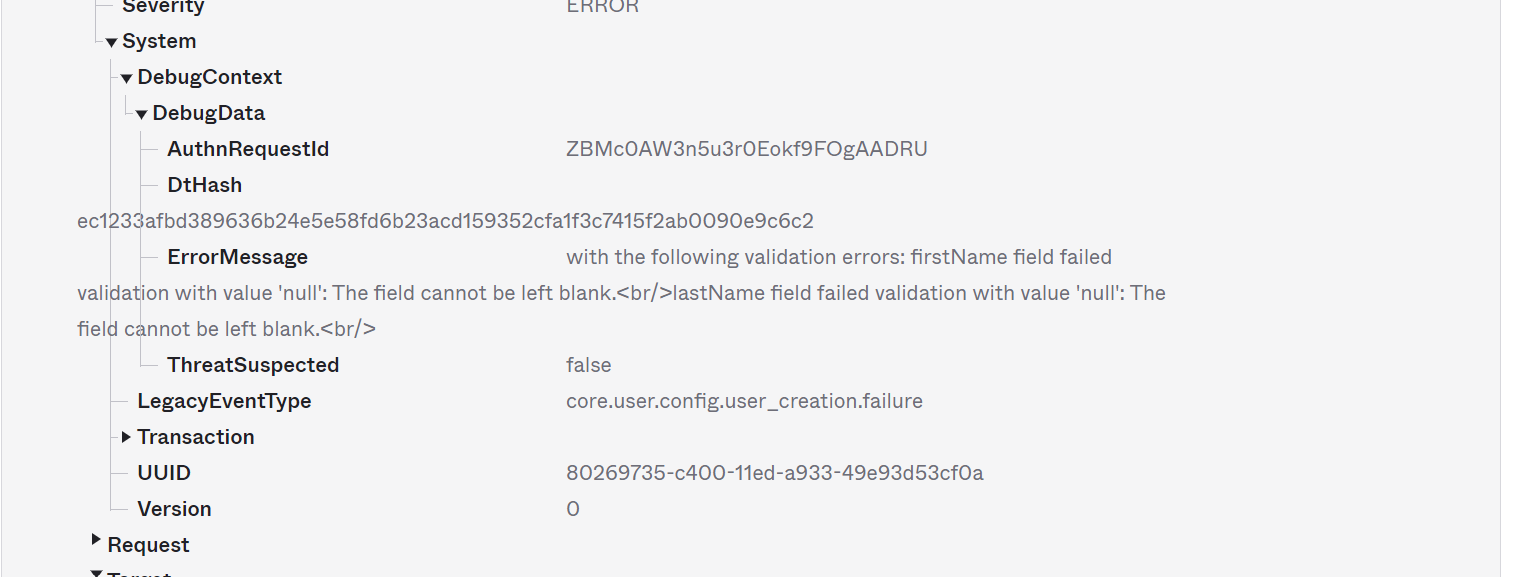Click the Version value 0
This screenshot has height=577, width=1518.
pyautogui.click(x=573, y=509)
